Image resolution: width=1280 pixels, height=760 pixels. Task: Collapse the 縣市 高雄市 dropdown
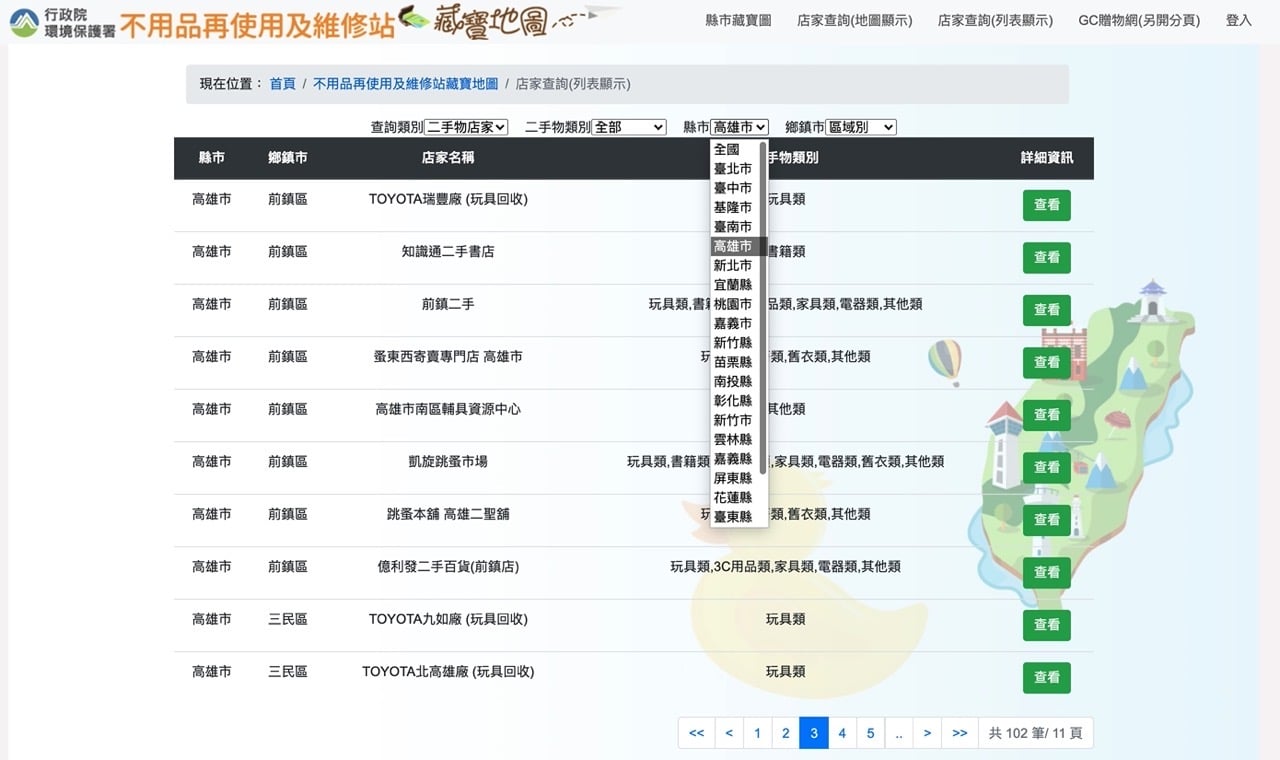[x=740, y=127]
